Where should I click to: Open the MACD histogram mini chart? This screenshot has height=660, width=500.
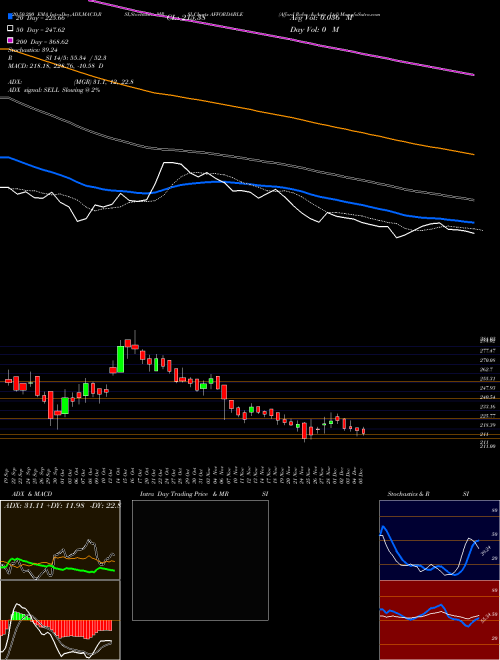[60, 620]
